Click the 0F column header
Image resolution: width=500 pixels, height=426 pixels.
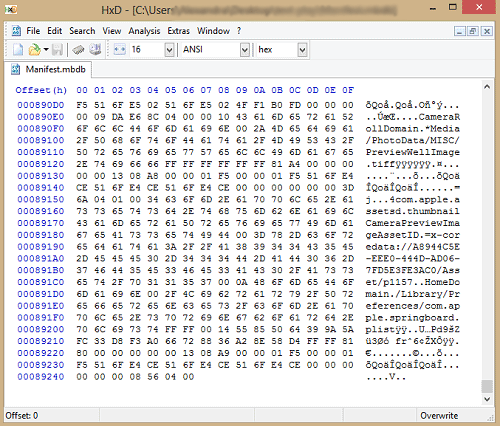(x=348, y=90)
